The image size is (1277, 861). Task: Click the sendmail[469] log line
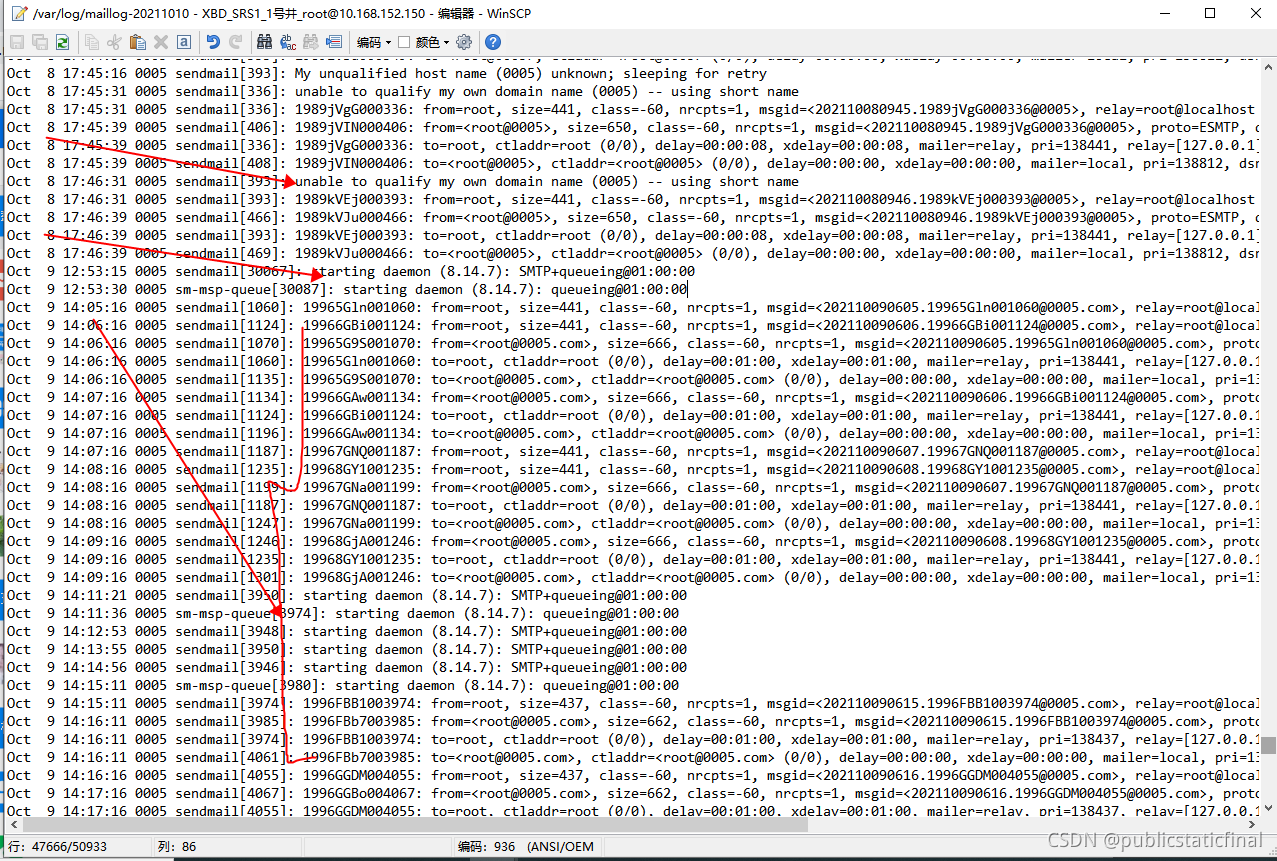click(x=632, y=253)
